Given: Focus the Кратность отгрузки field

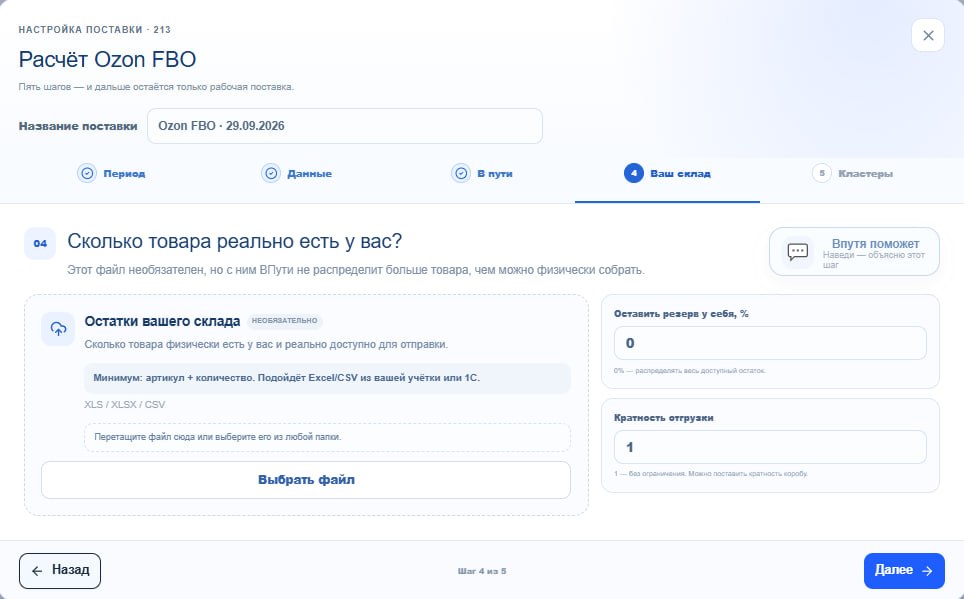Looking at the screenshot, I should [x=770, y=447].
